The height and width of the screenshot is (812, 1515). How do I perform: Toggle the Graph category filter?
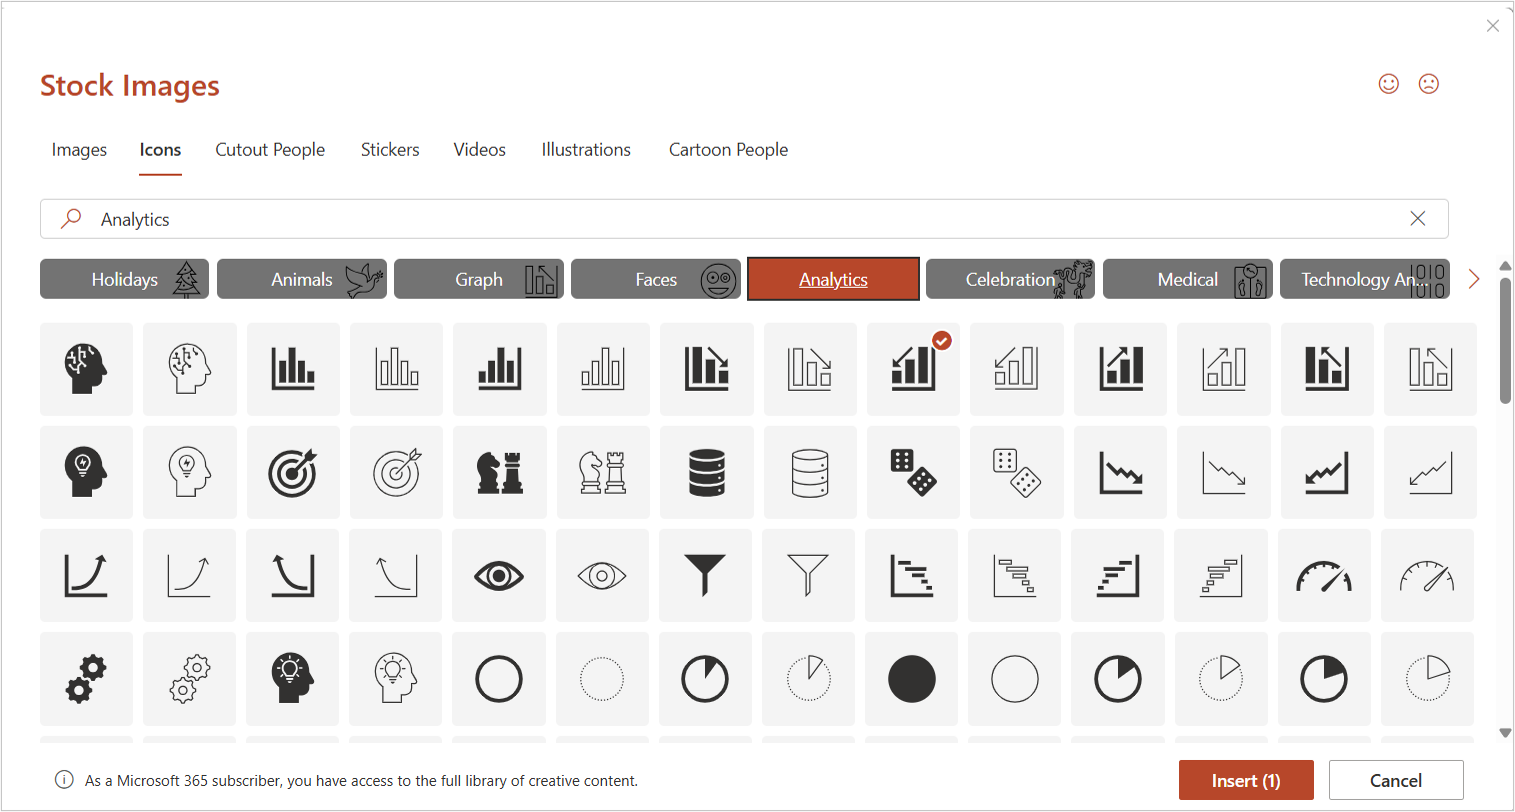479,279
